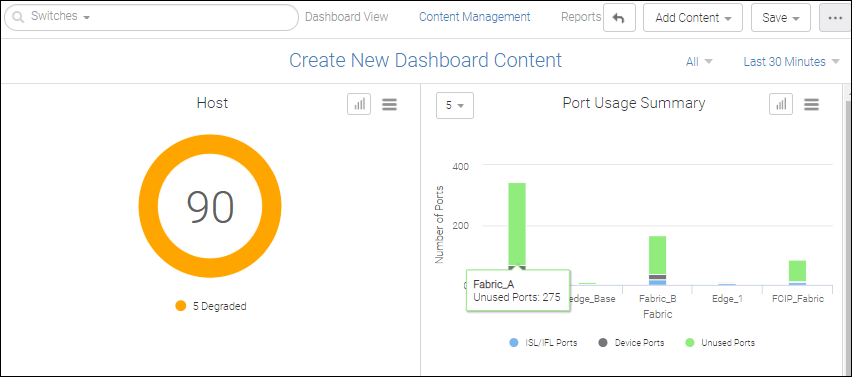
Task: Open the Save dropdown
Action: (781, 18)
